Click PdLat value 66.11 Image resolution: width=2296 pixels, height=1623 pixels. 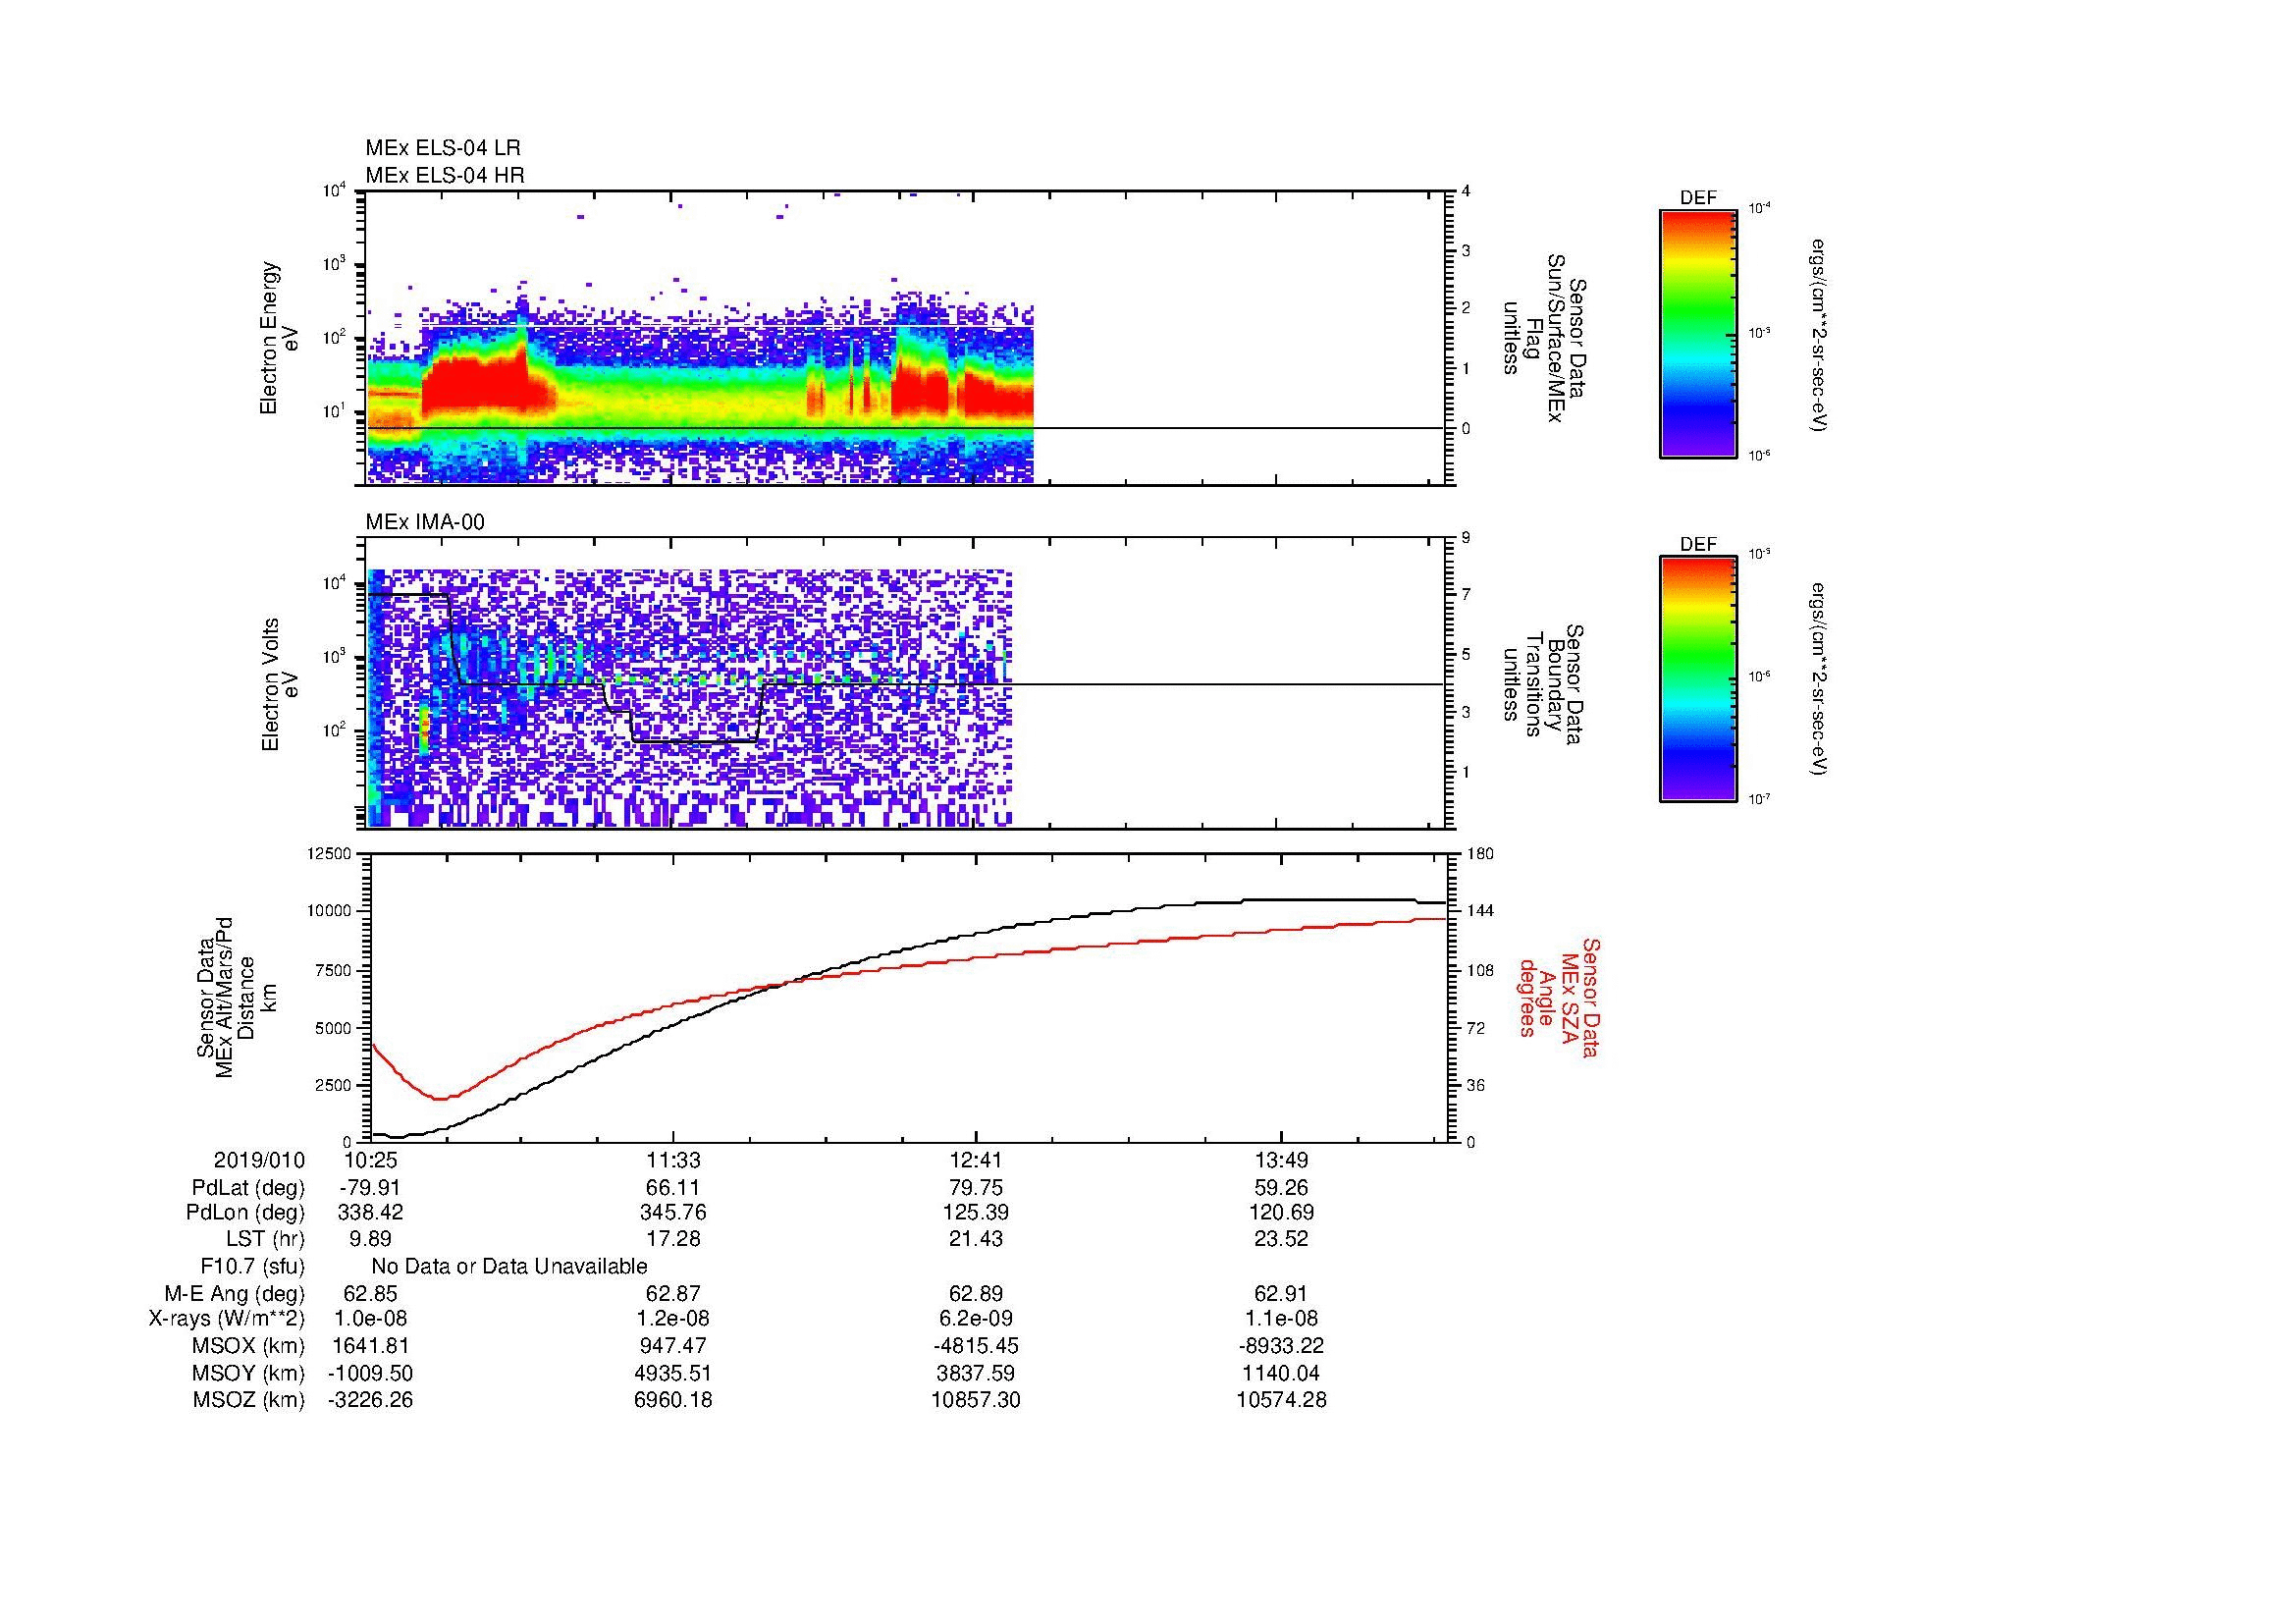[x=674, y=1188]
